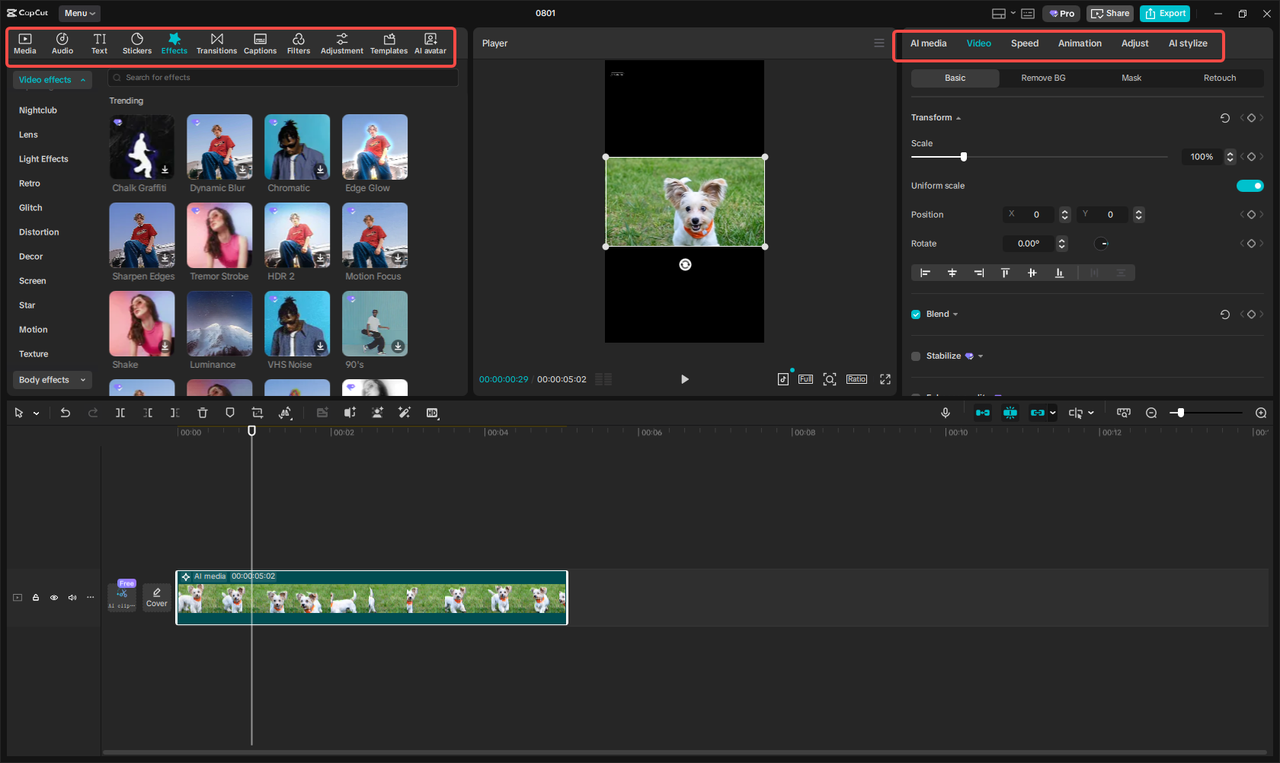Open the Transitions library
This screenshot has height=763, width=1280.
point(216,43)
